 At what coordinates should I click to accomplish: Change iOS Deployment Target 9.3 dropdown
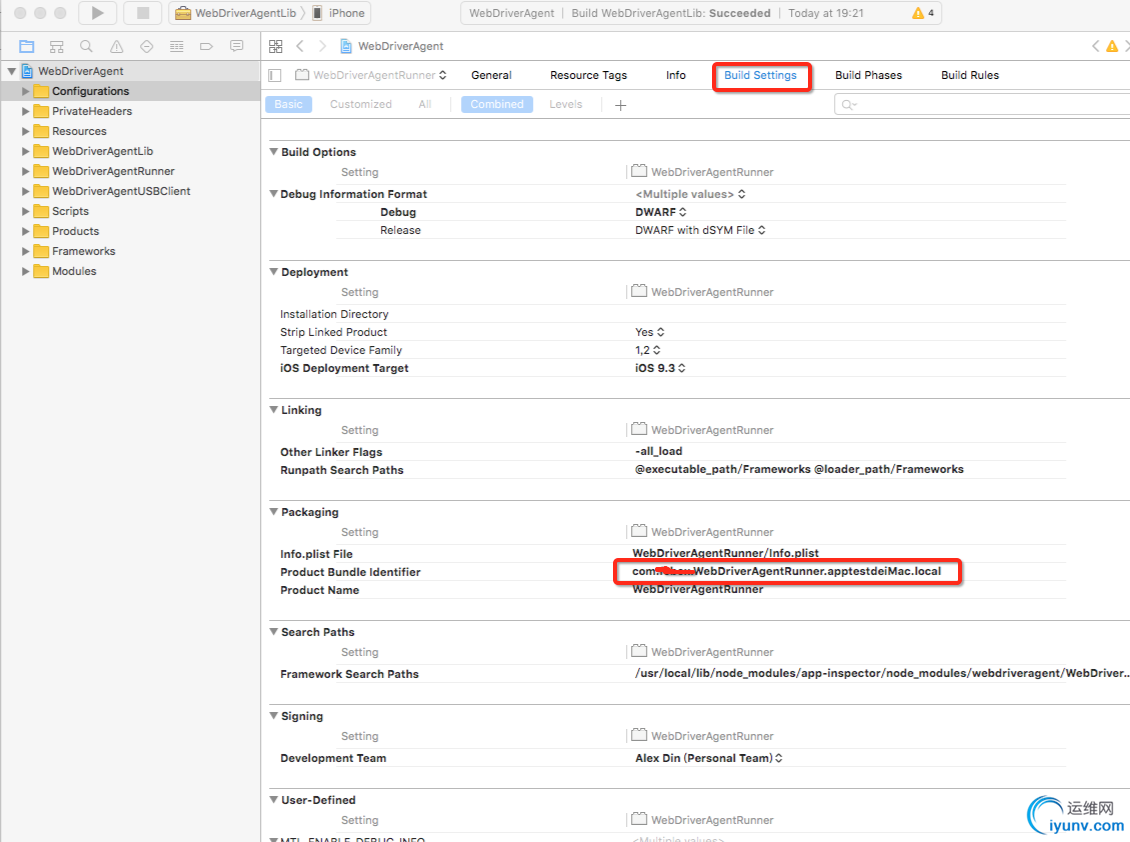660,368
